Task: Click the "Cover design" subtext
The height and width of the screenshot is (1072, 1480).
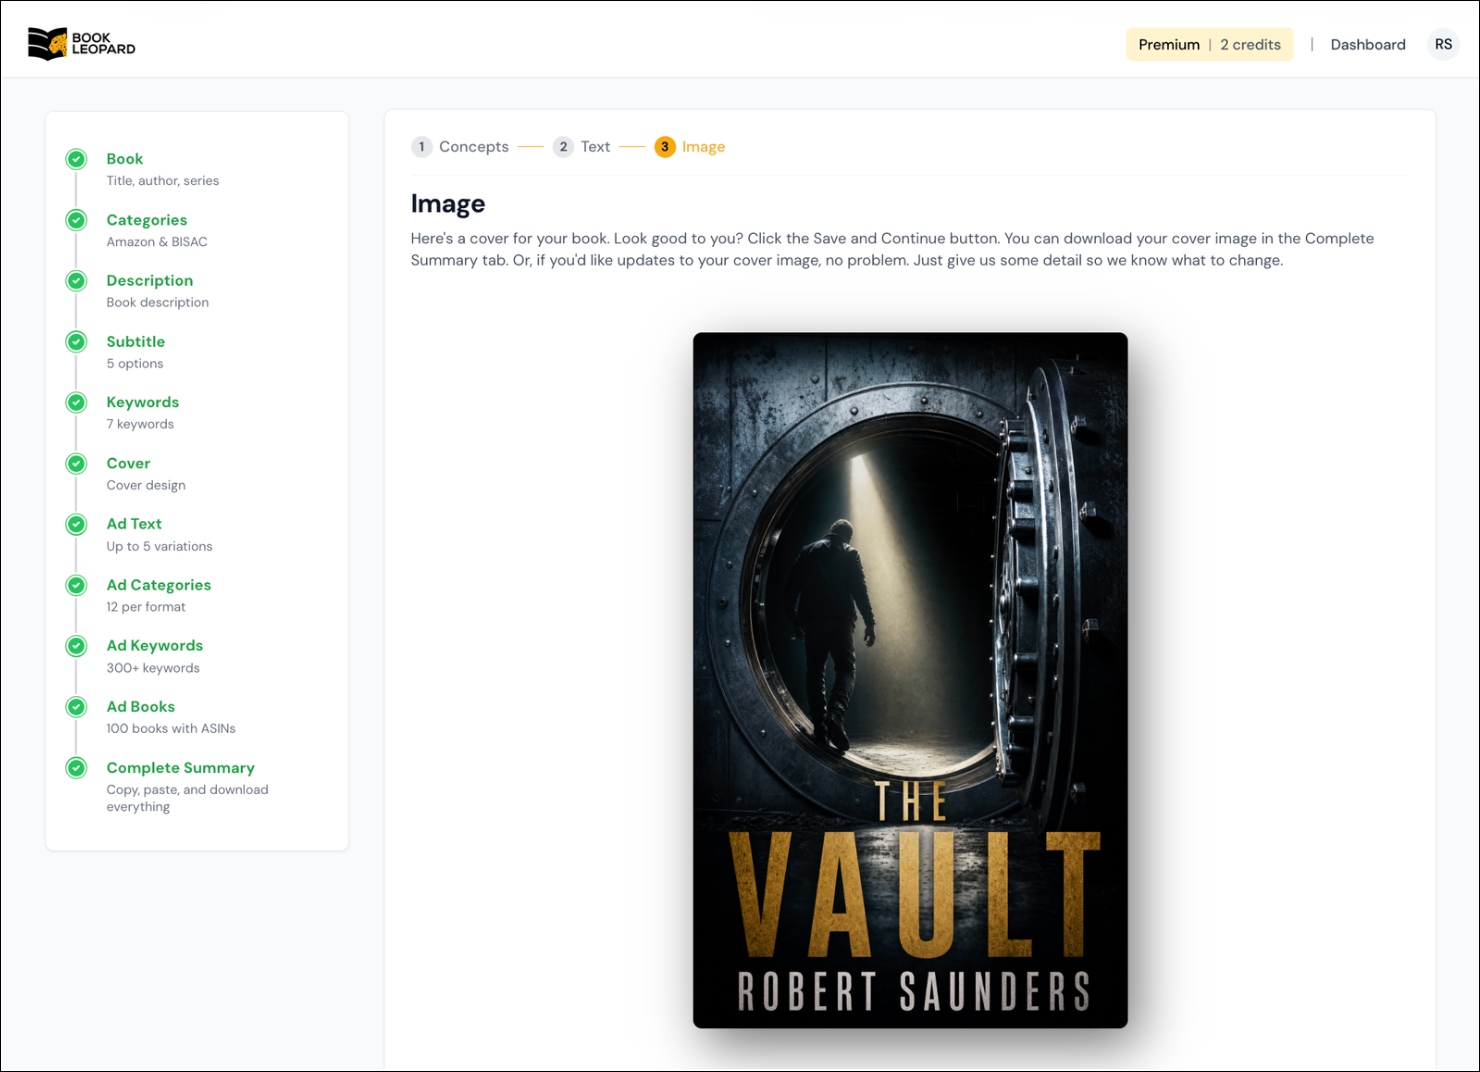Action: (146, 485)
